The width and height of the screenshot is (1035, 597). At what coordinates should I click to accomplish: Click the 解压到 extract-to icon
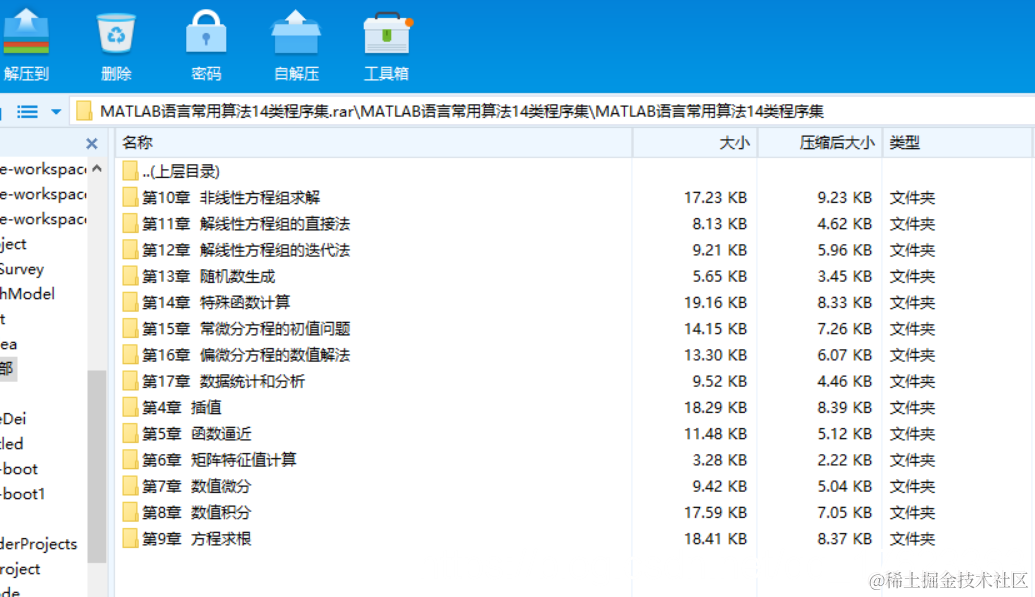coord(26,31)
